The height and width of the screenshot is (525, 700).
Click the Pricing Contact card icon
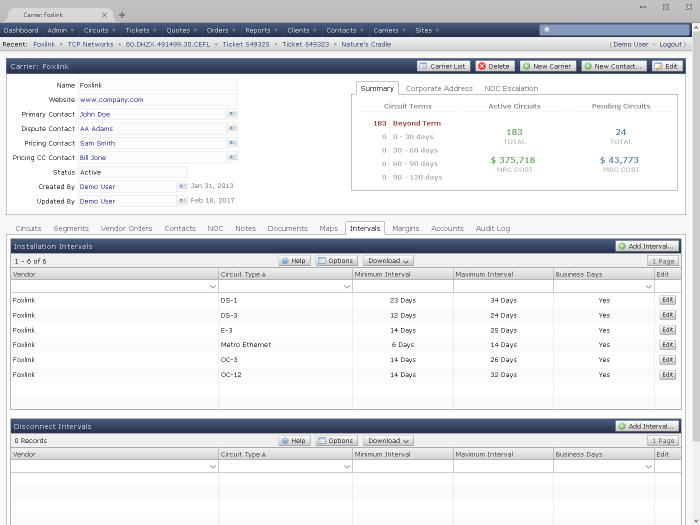(x=232, y=143)
